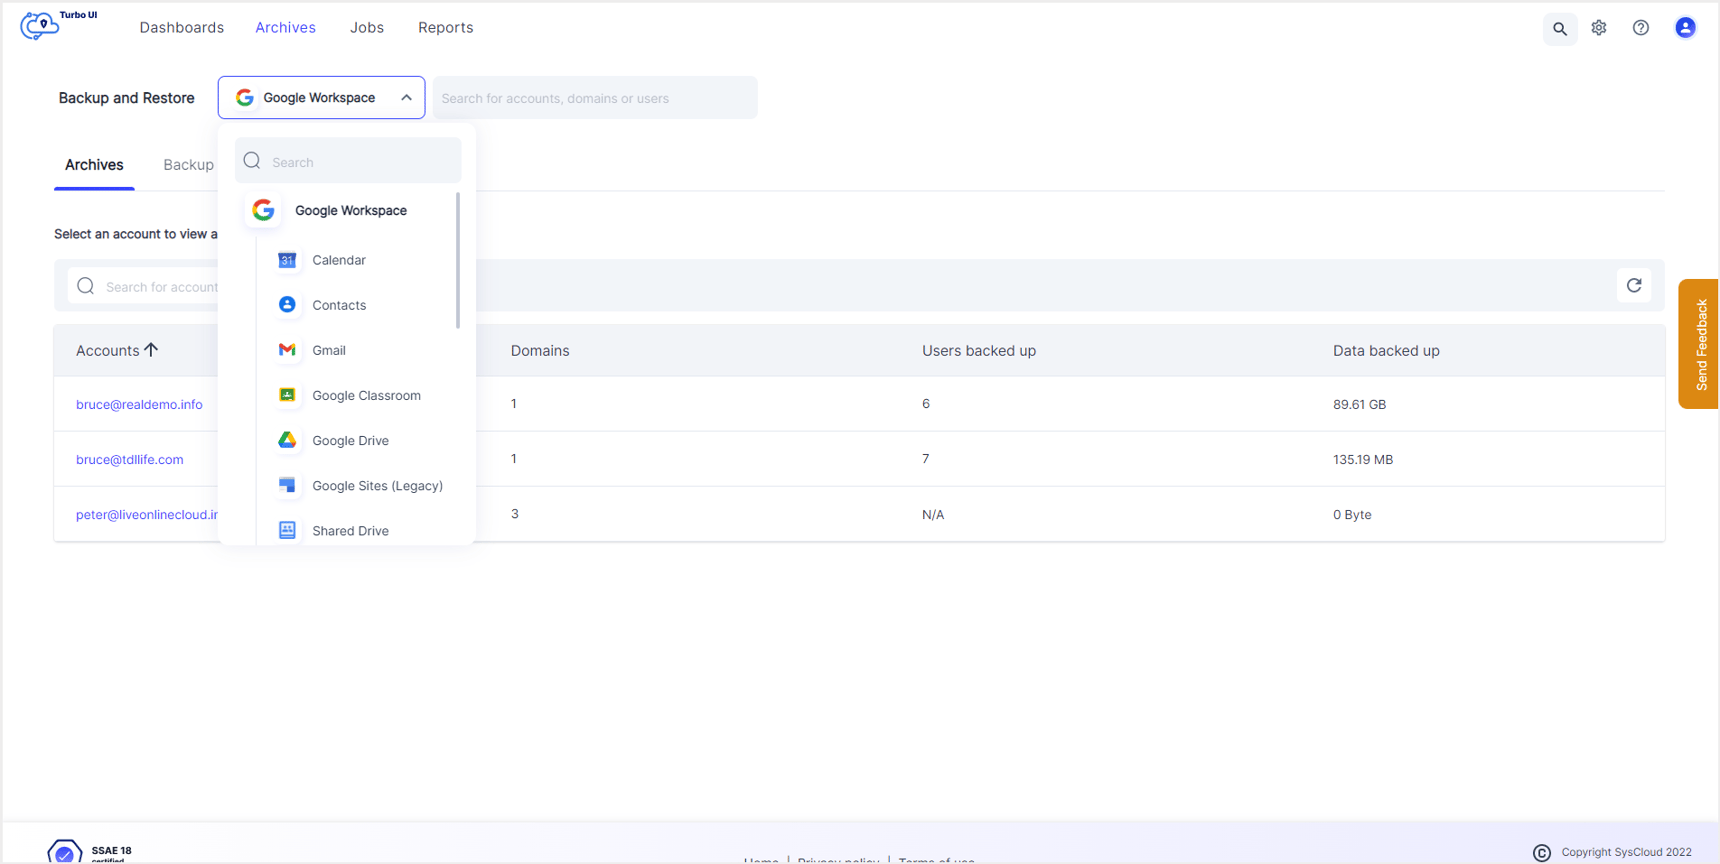Screen dimensions: 1720x864
Task: Click the accounts, domains or users search field
Action: (595, 98)
